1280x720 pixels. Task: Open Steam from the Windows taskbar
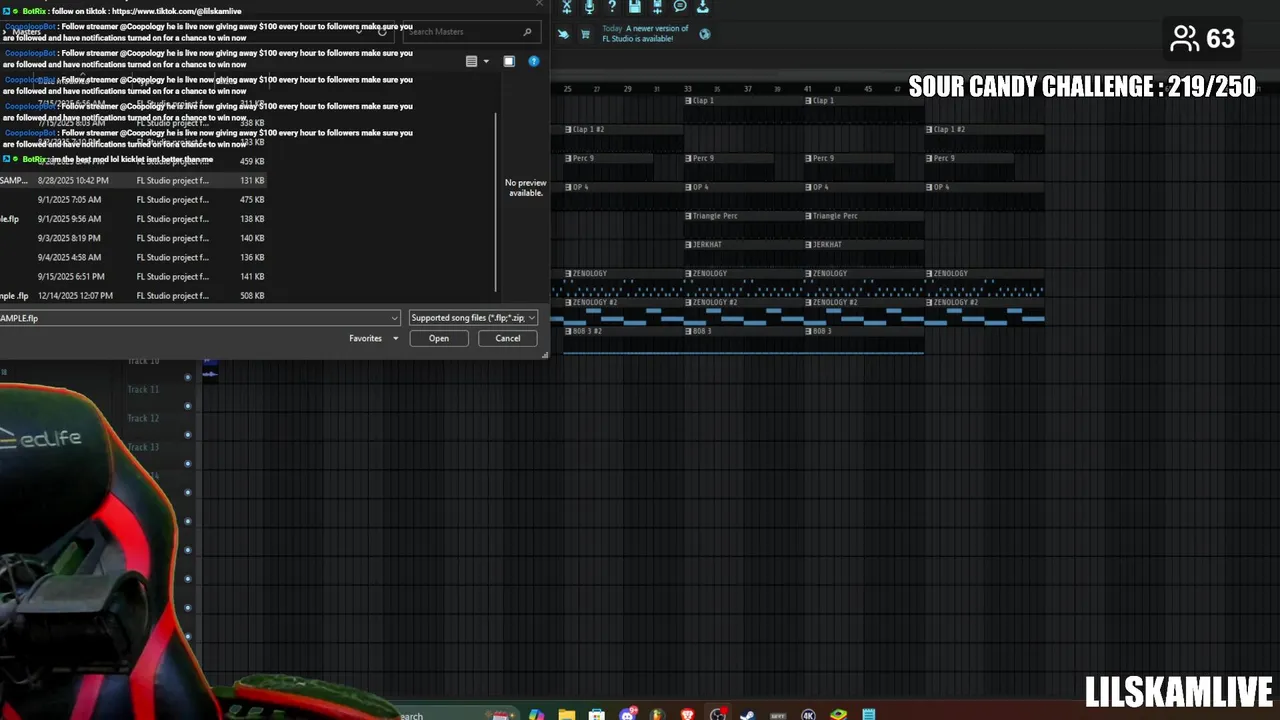coord(747,714)
